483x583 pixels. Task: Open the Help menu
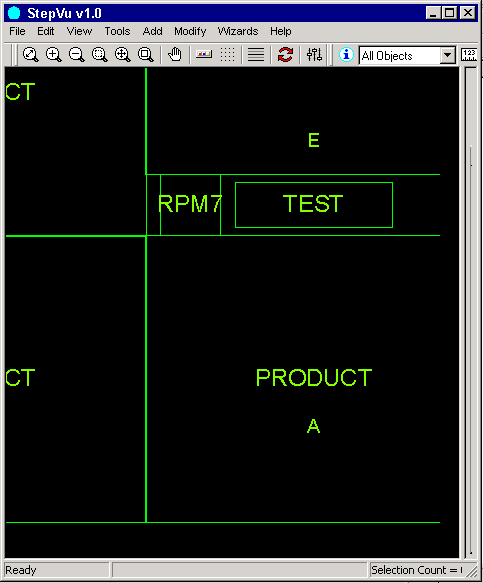tap(281, 31)
